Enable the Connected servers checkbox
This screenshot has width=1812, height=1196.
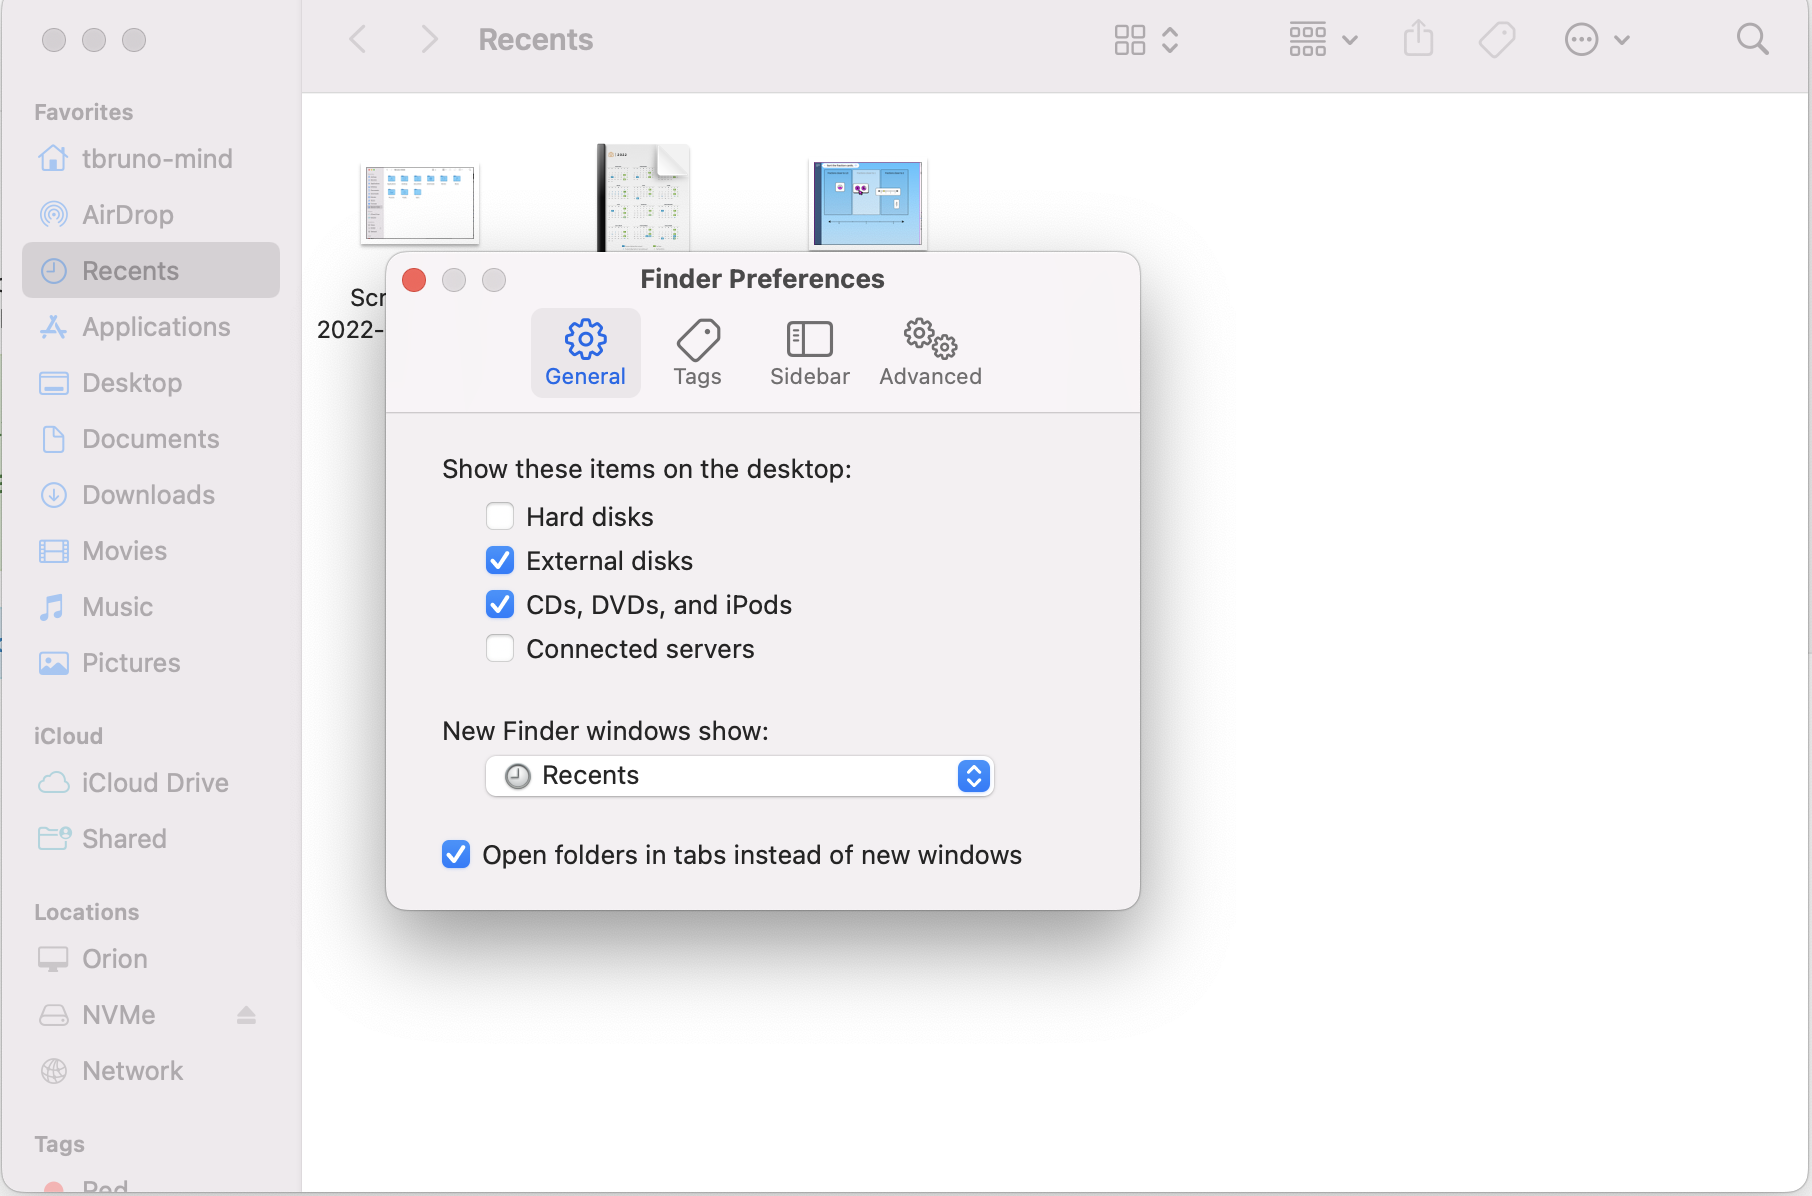(x=500, y=648)
